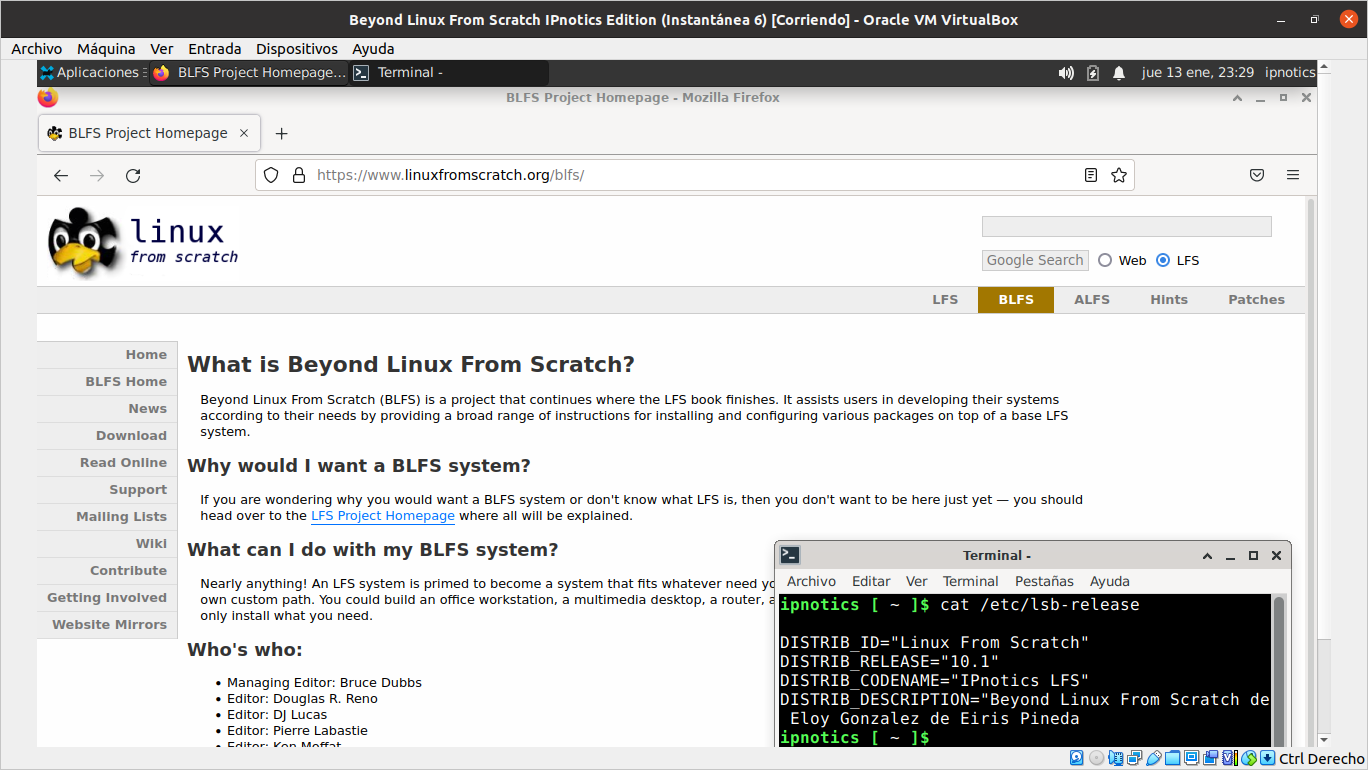Click VirtualBox network status icon
This screenshot has width=1368, height=770.
pyautogui.click(x=1134, y=758)
